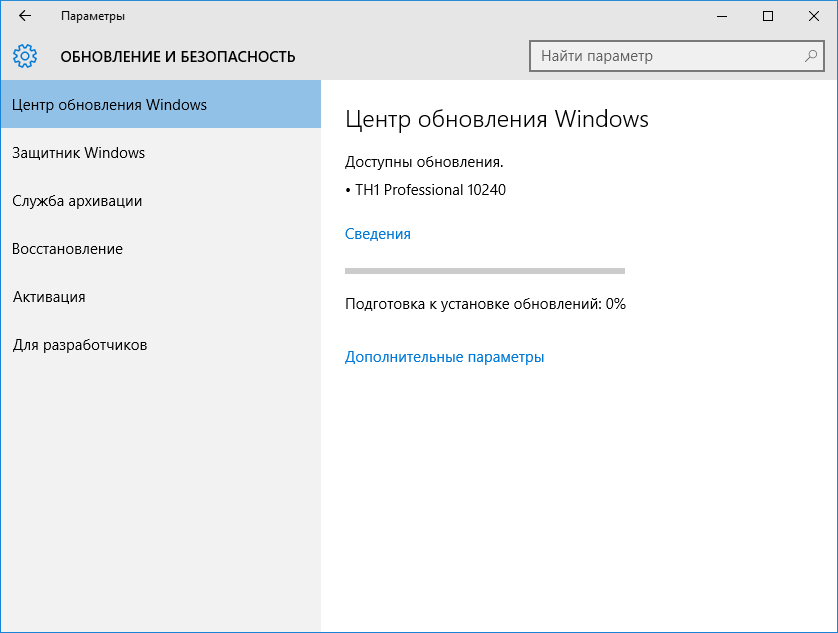Open 'Для разработчиков' section
Screen dimensions: 838x633
[x=161, y=345]
